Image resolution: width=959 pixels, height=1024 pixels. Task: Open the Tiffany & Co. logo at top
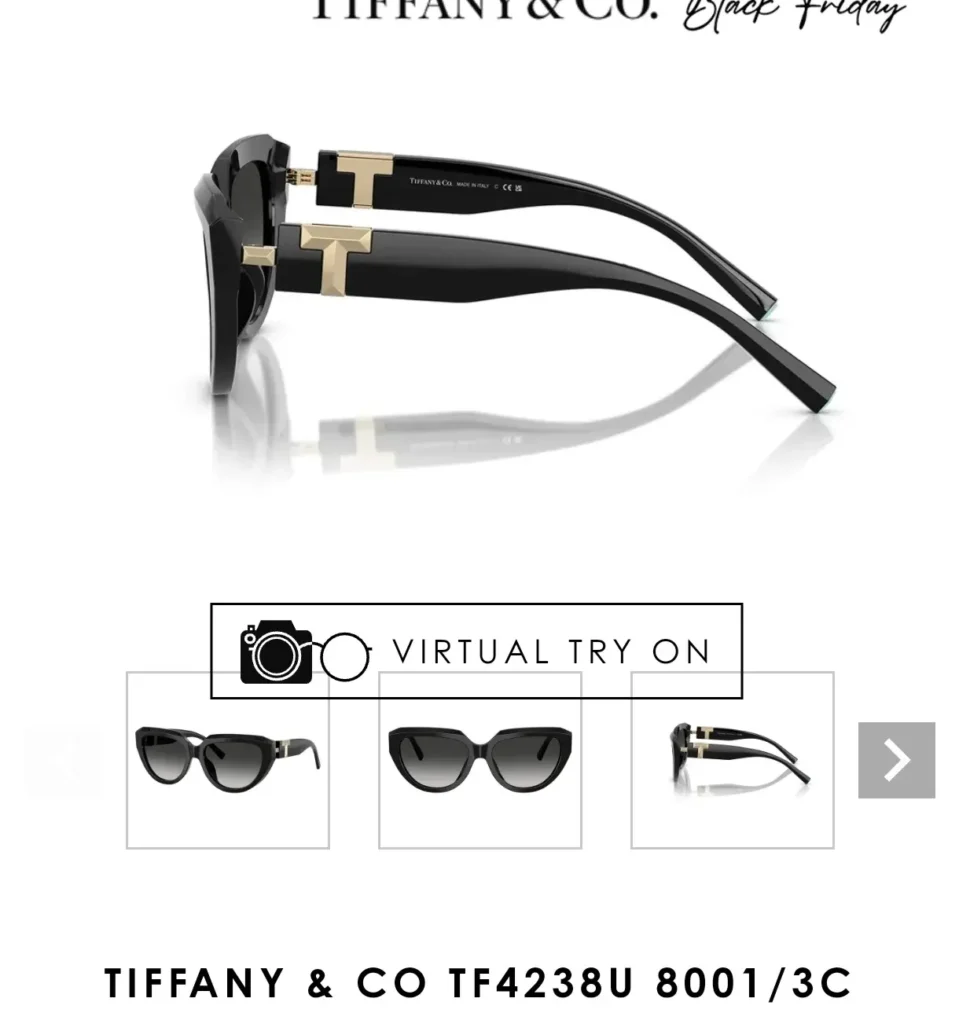(485, 9)
